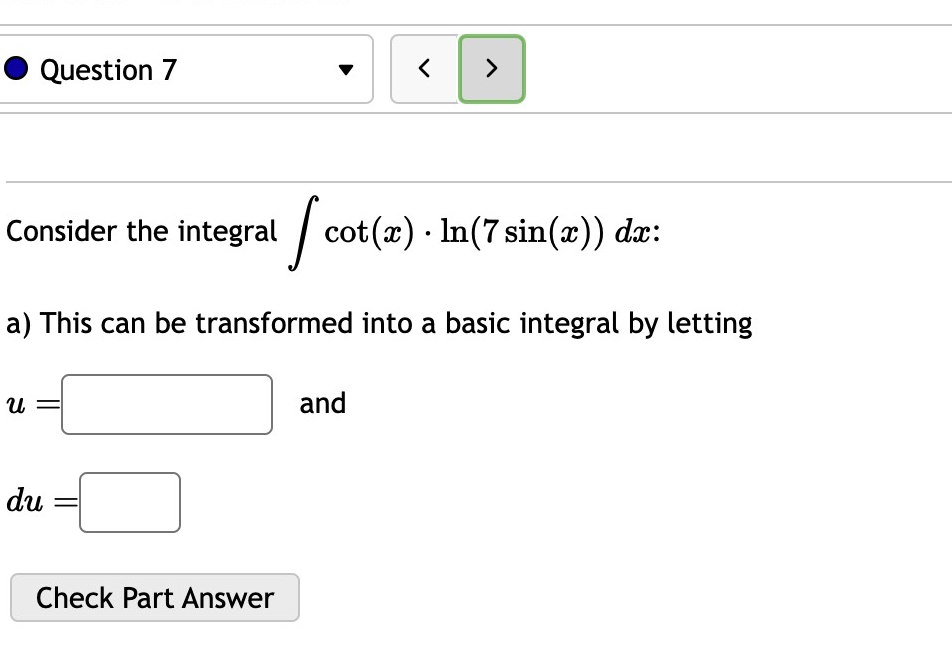Click the navigation button group between arrows
This screenshot has height=667, width=952.
tap(457, 69)
